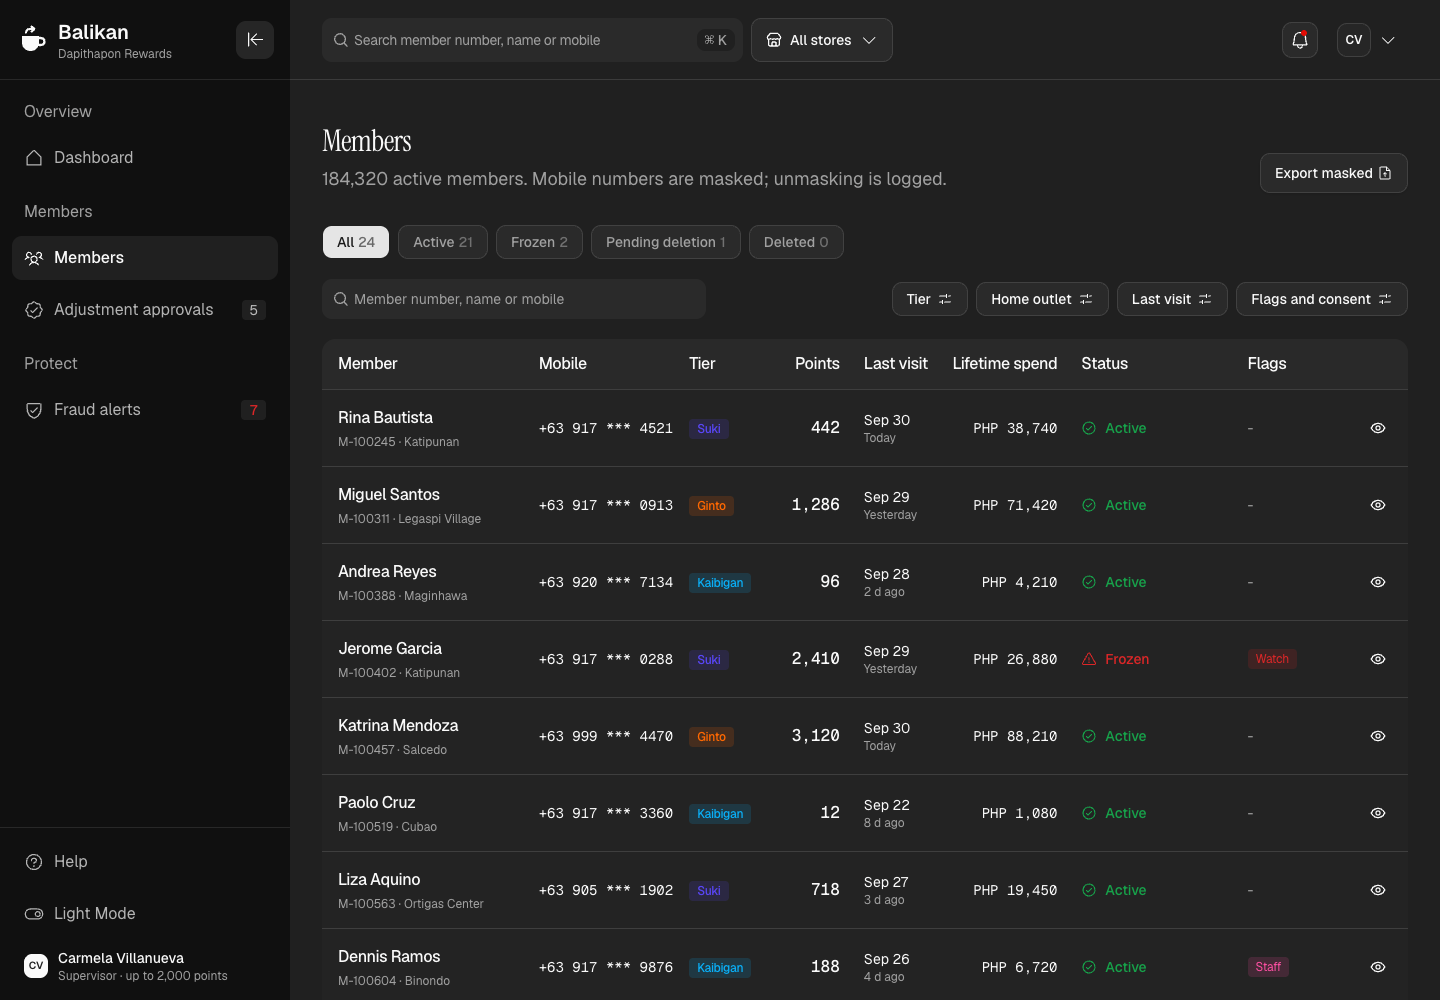Image resolution: width=1440 pixels, height=1000 pixels.
Task: Toggle eye icon in Paolo Cruz row
Action: (x=1378, y=813)
